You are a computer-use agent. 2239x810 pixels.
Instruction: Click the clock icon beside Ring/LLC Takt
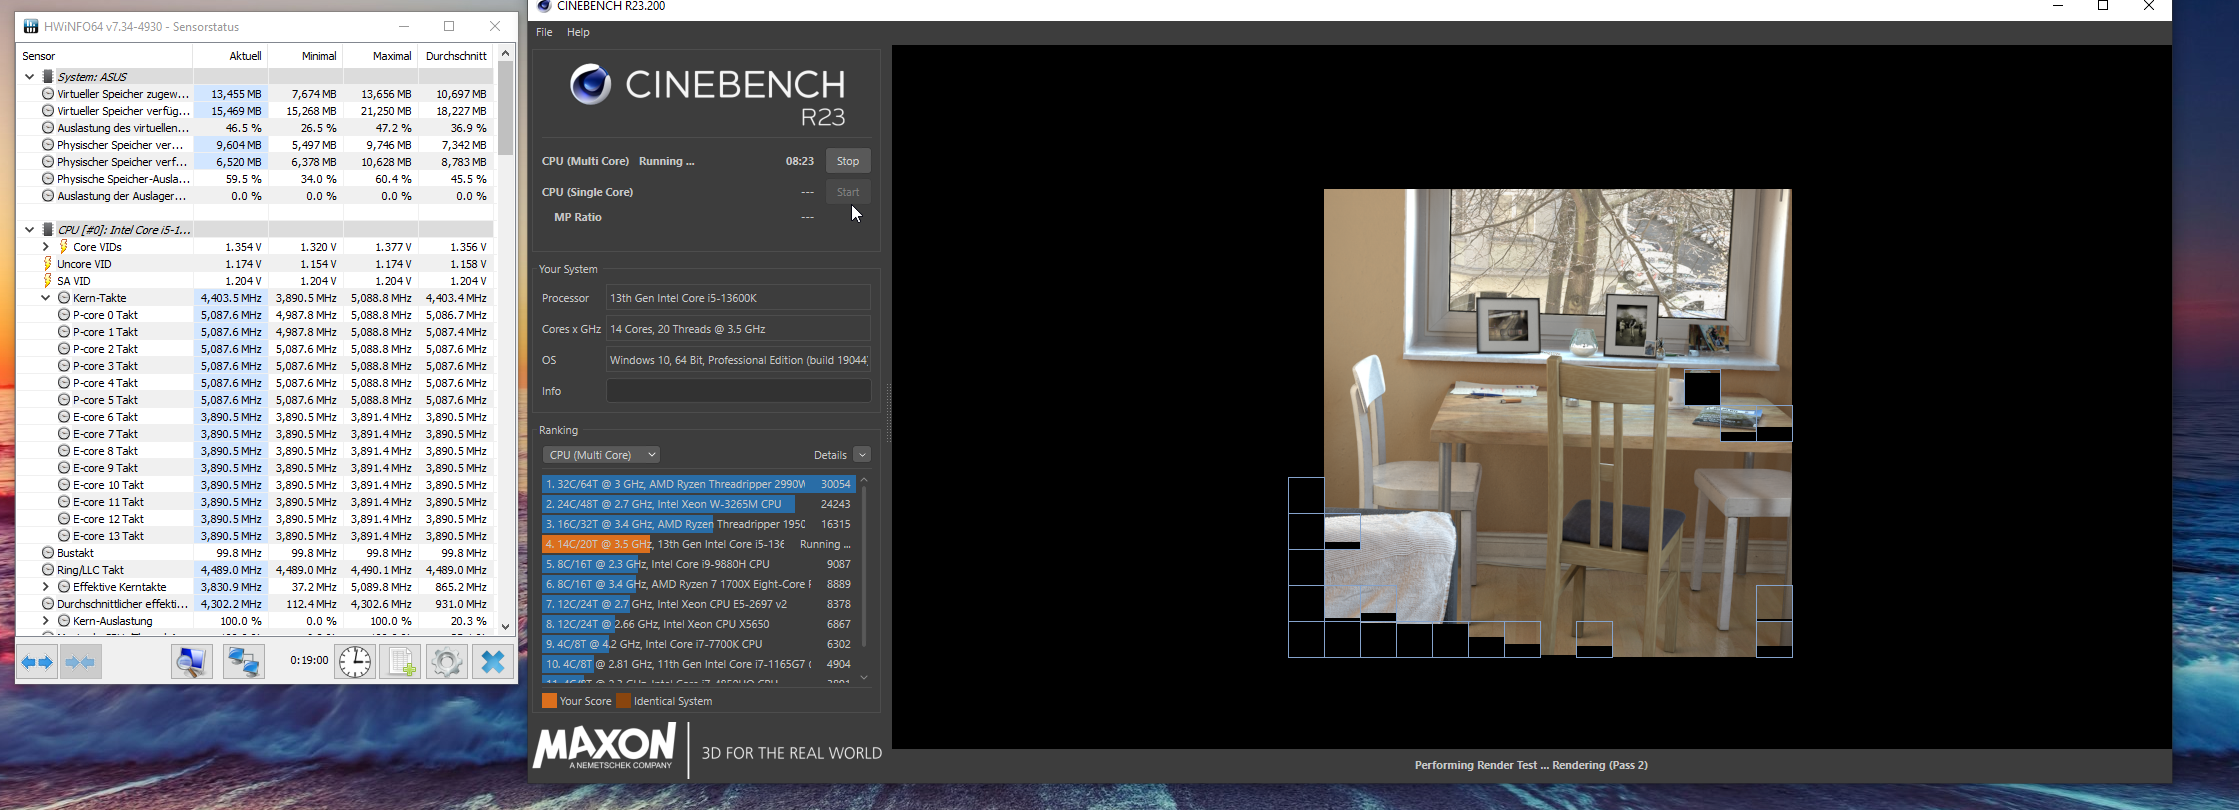48,570
